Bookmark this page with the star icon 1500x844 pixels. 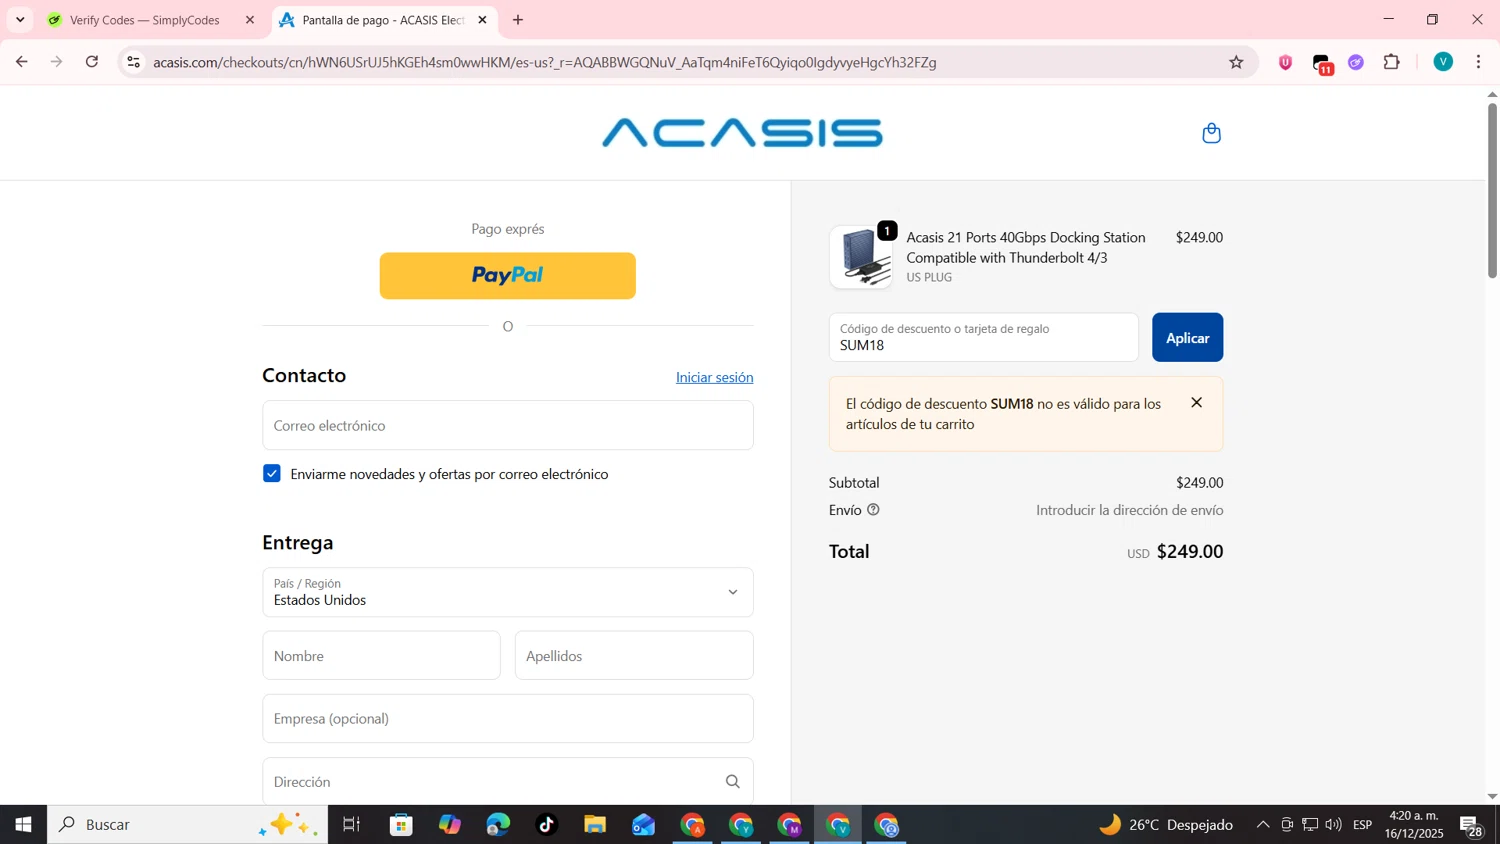click(1236, 62)
